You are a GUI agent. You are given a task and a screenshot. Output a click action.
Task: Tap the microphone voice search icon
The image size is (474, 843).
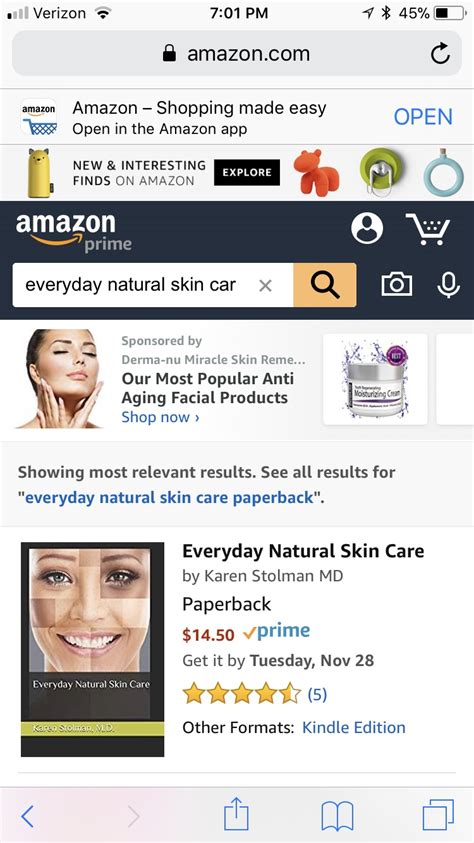click(448, 285)
